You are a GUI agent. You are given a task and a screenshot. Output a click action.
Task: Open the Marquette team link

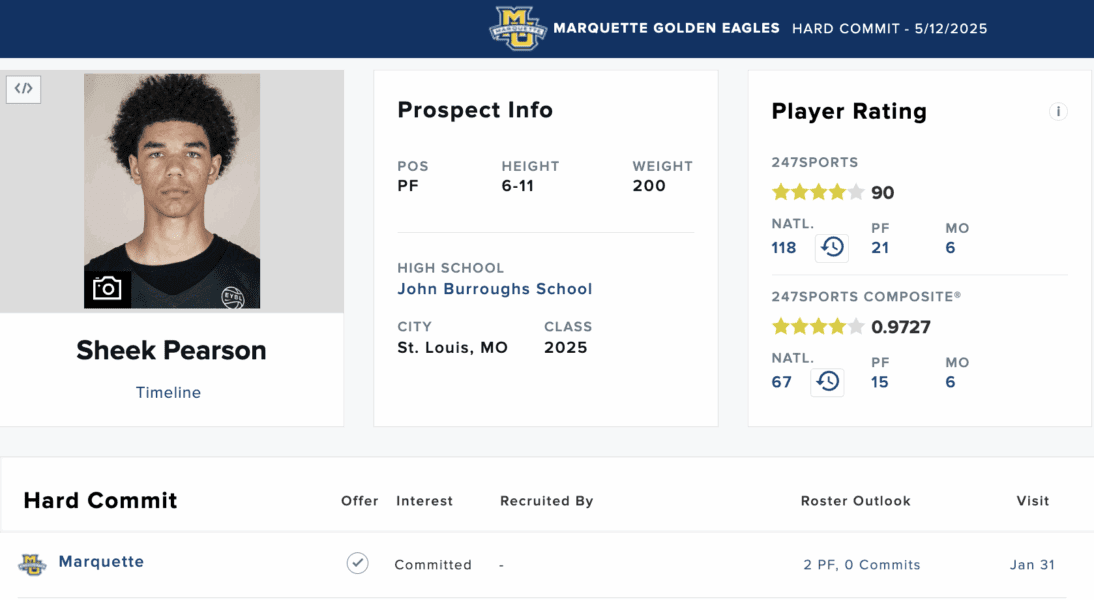pyautogui.click(x=101, y=562)
